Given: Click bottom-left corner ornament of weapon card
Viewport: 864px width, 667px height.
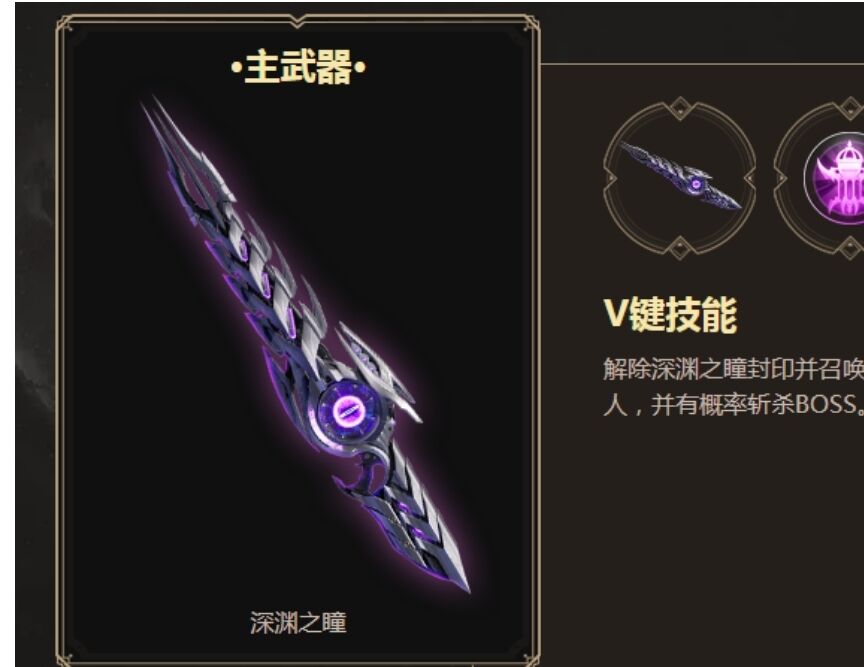Looking at the screenshot, I should click(x=66, y=658).
